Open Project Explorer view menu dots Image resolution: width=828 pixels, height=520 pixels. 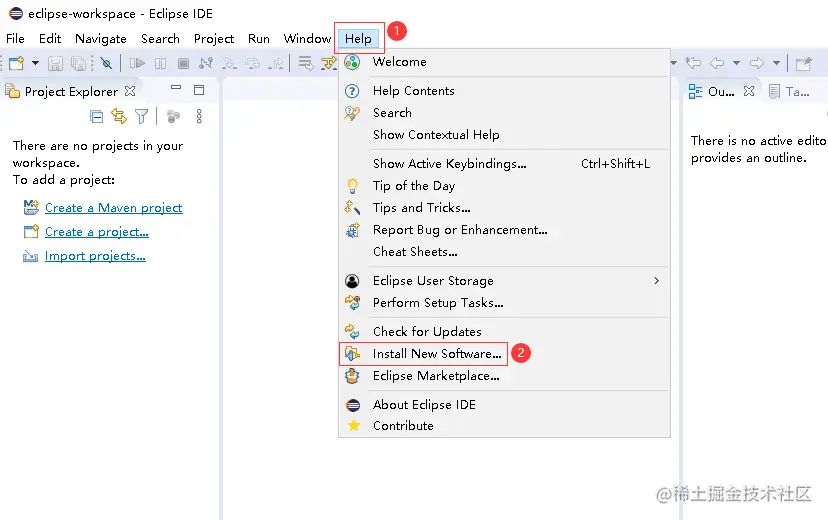point(199,116)
